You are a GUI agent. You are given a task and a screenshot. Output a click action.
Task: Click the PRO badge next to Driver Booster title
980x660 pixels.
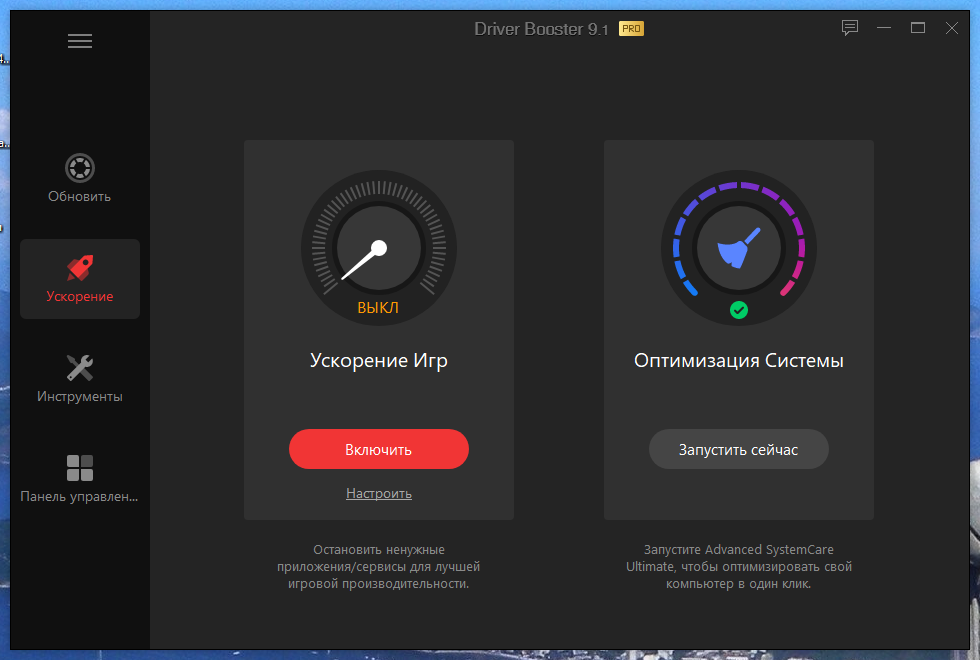[631, 28]
